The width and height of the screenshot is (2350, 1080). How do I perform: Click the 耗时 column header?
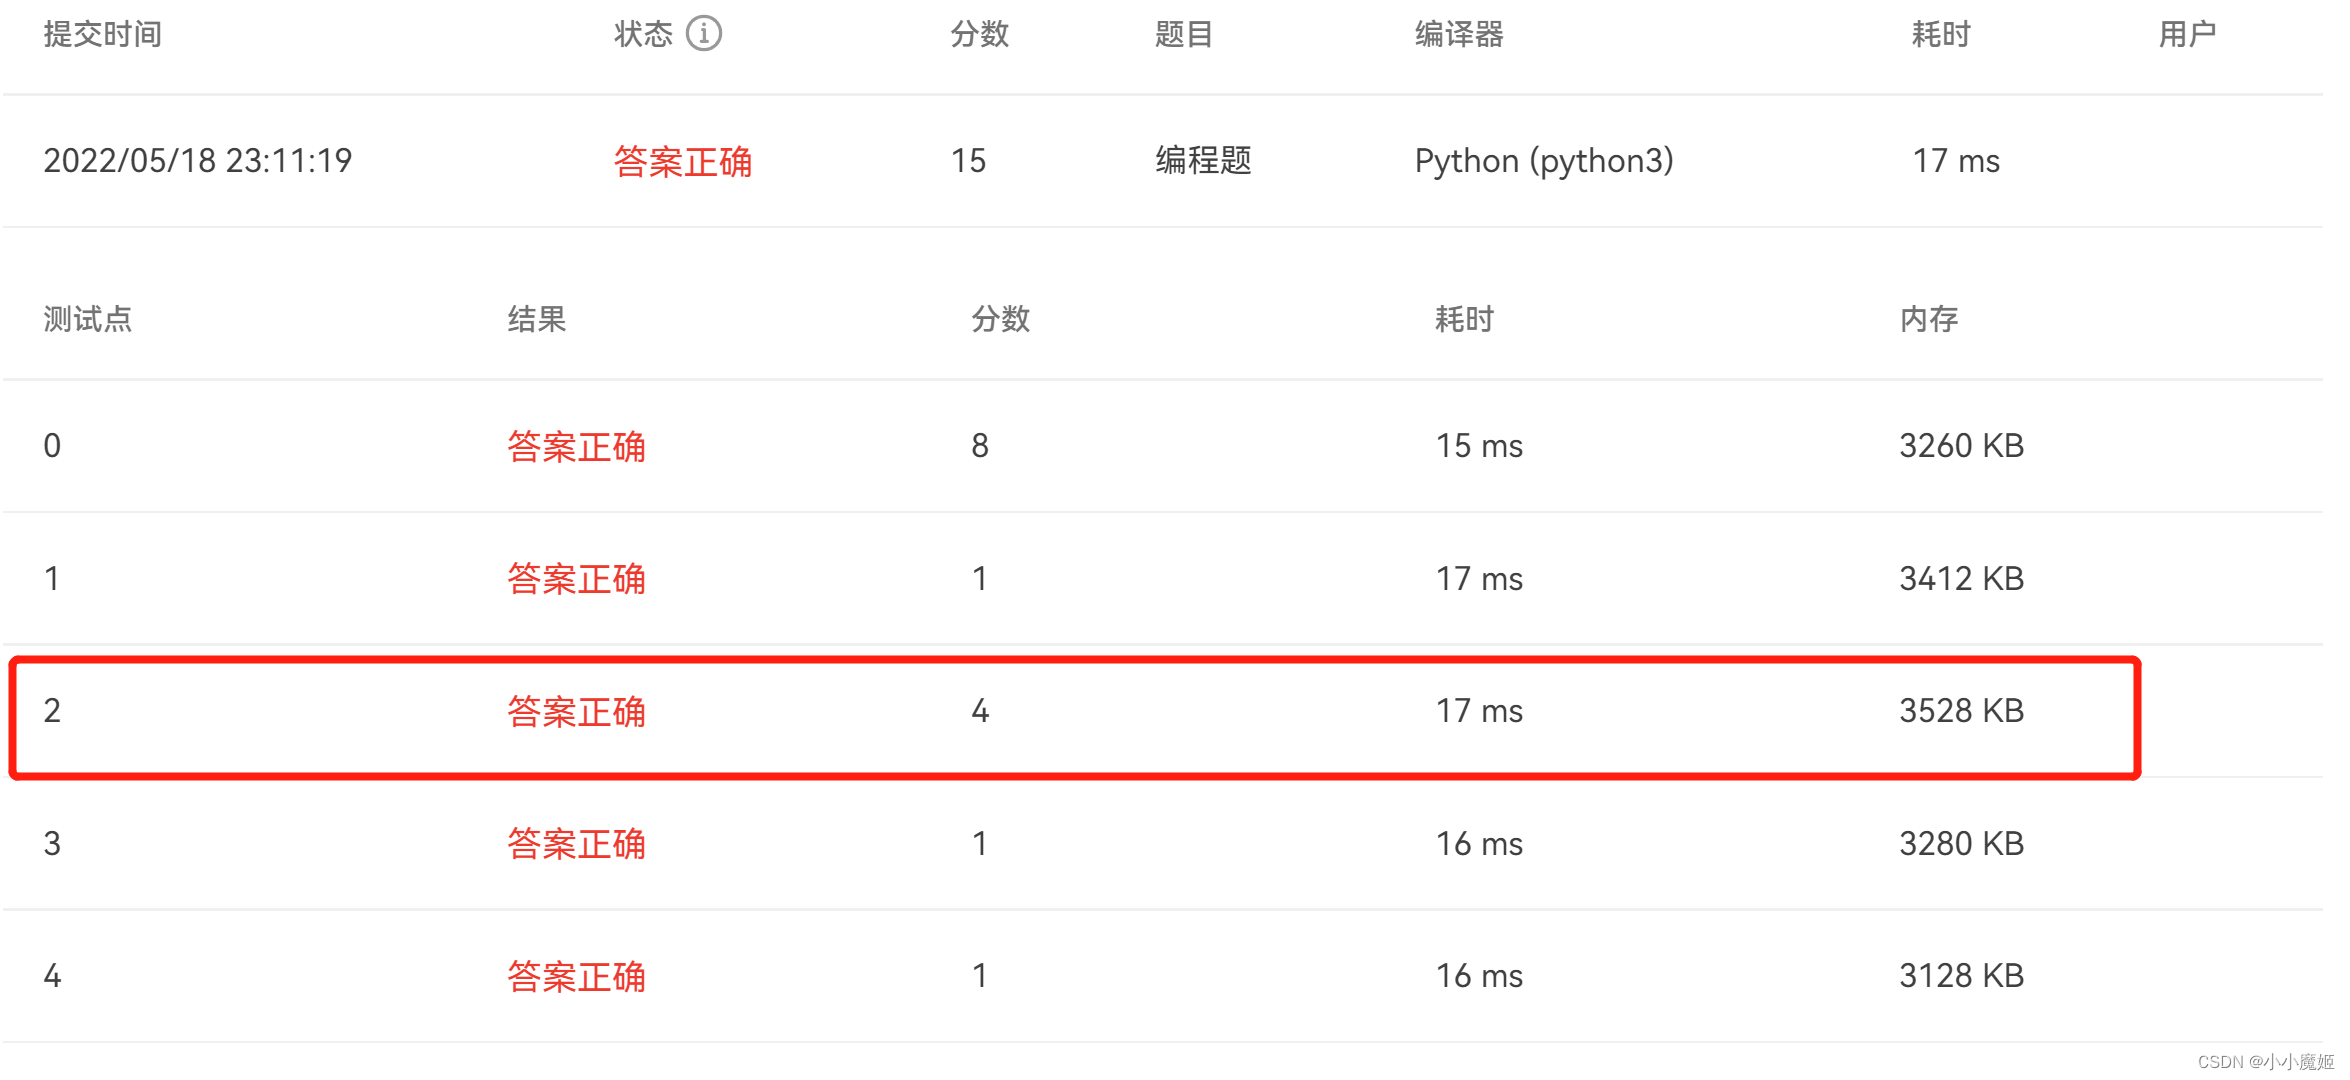1940,33
